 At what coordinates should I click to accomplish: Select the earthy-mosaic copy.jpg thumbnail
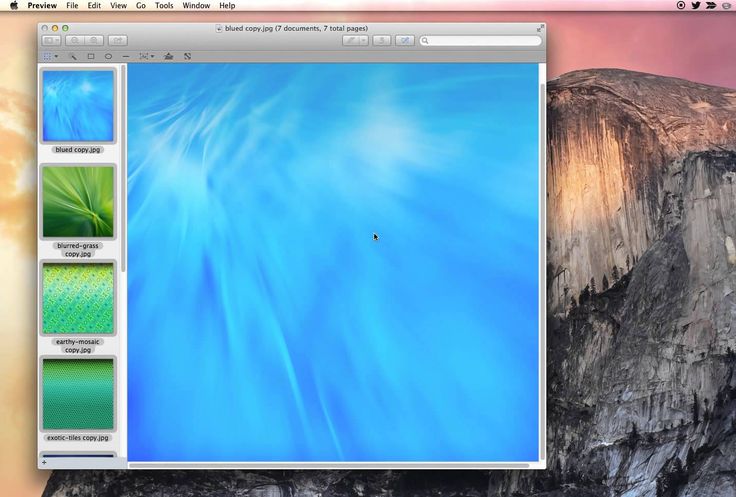click(x=78, y=298)
